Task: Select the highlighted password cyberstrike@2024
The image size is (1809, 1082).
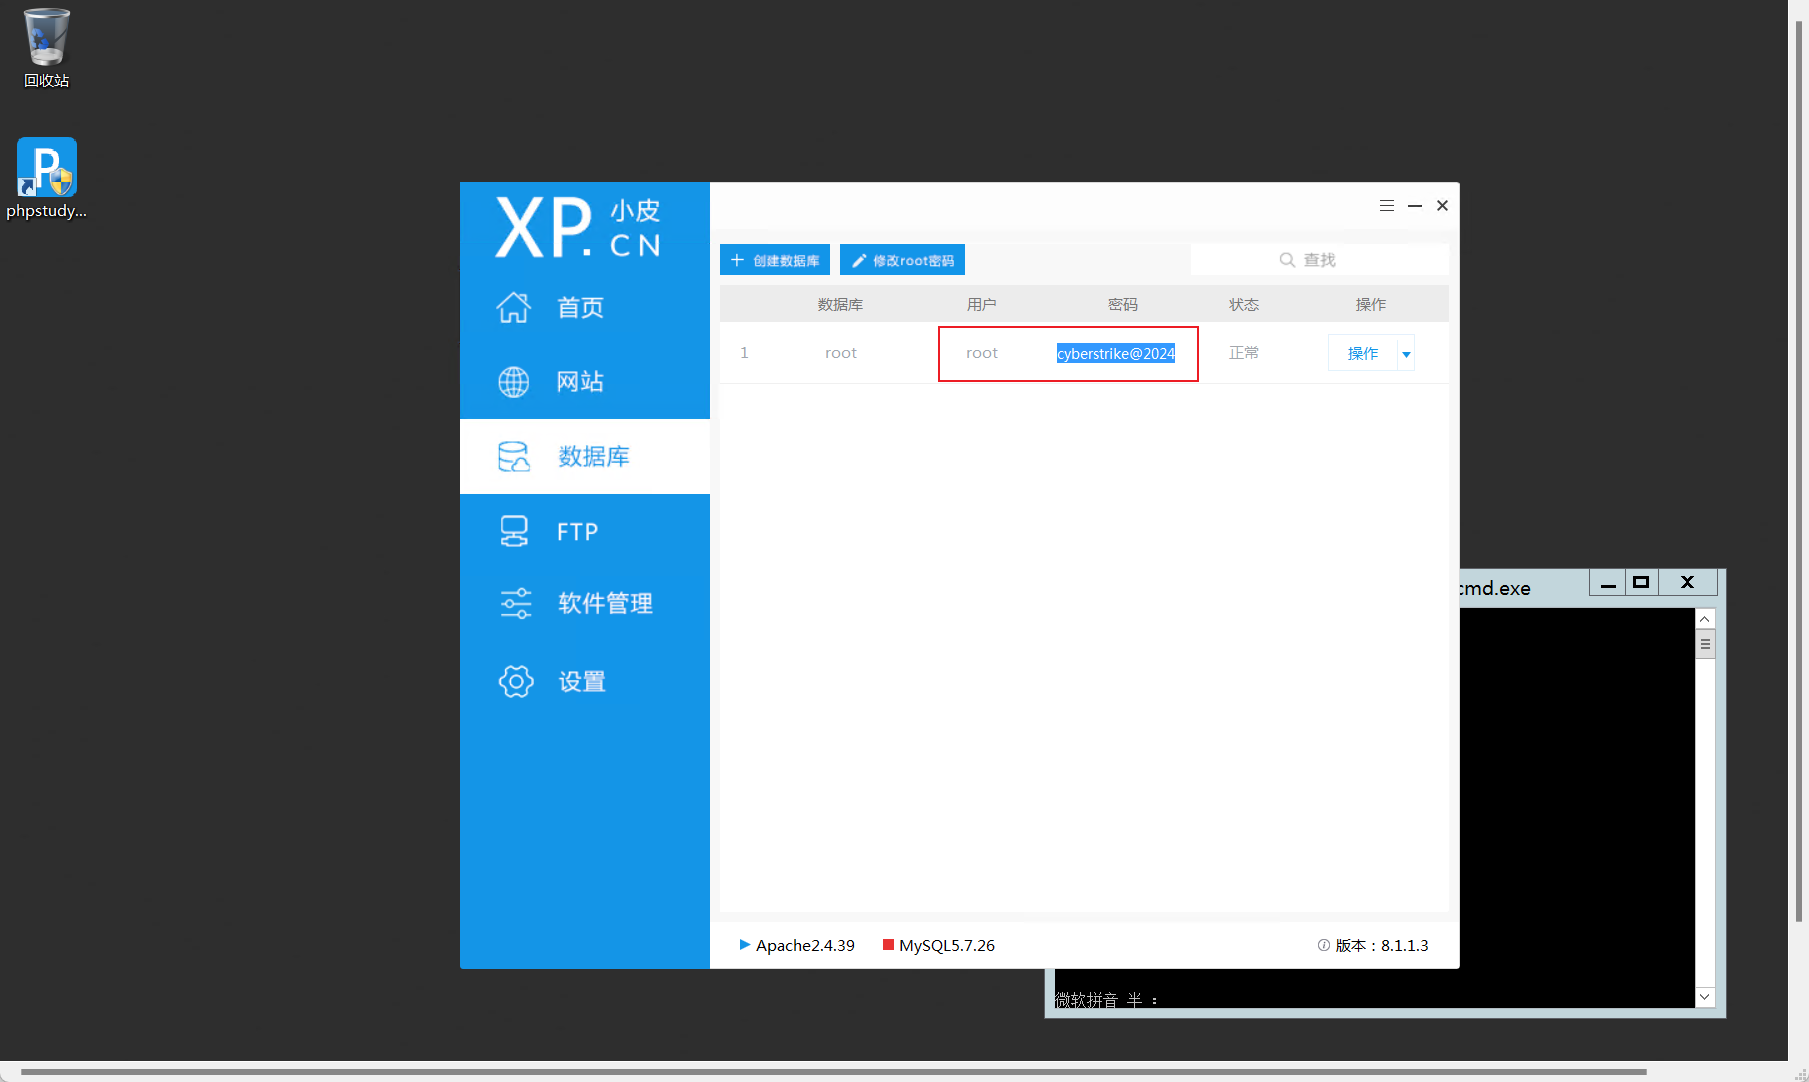Action: pos(1115,354)
